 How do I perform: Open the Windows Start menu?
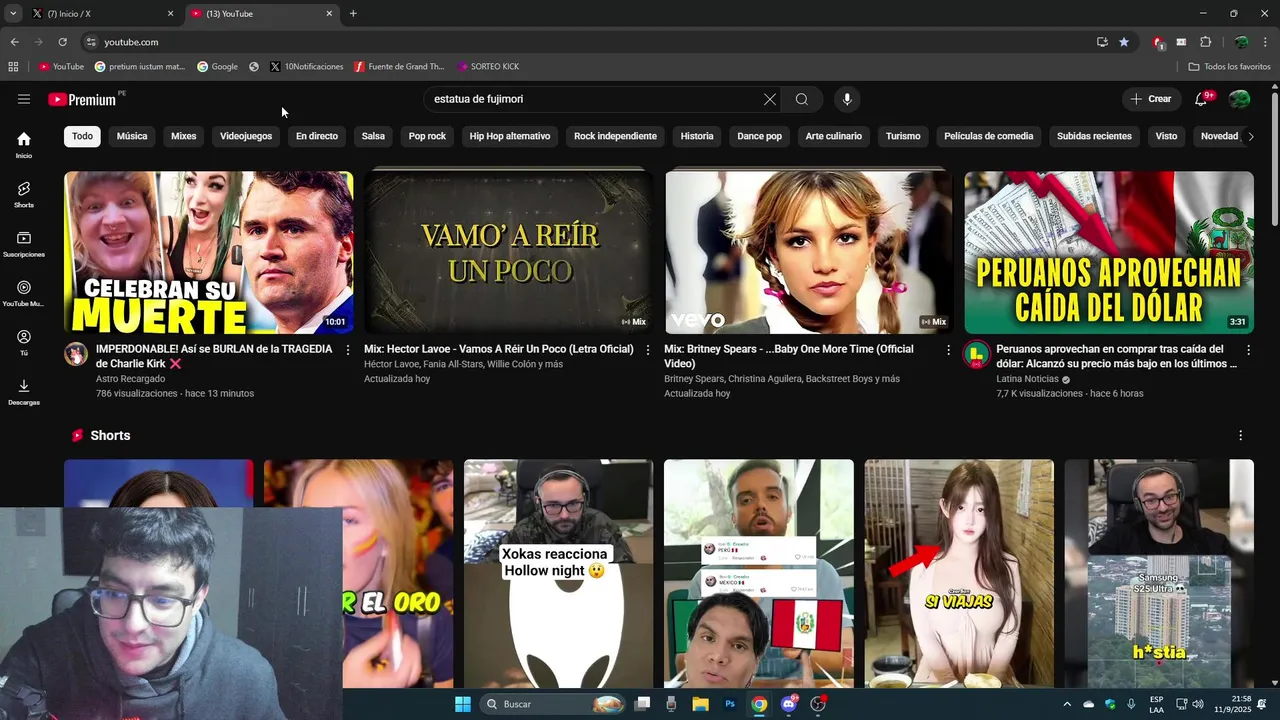(462, 704)
